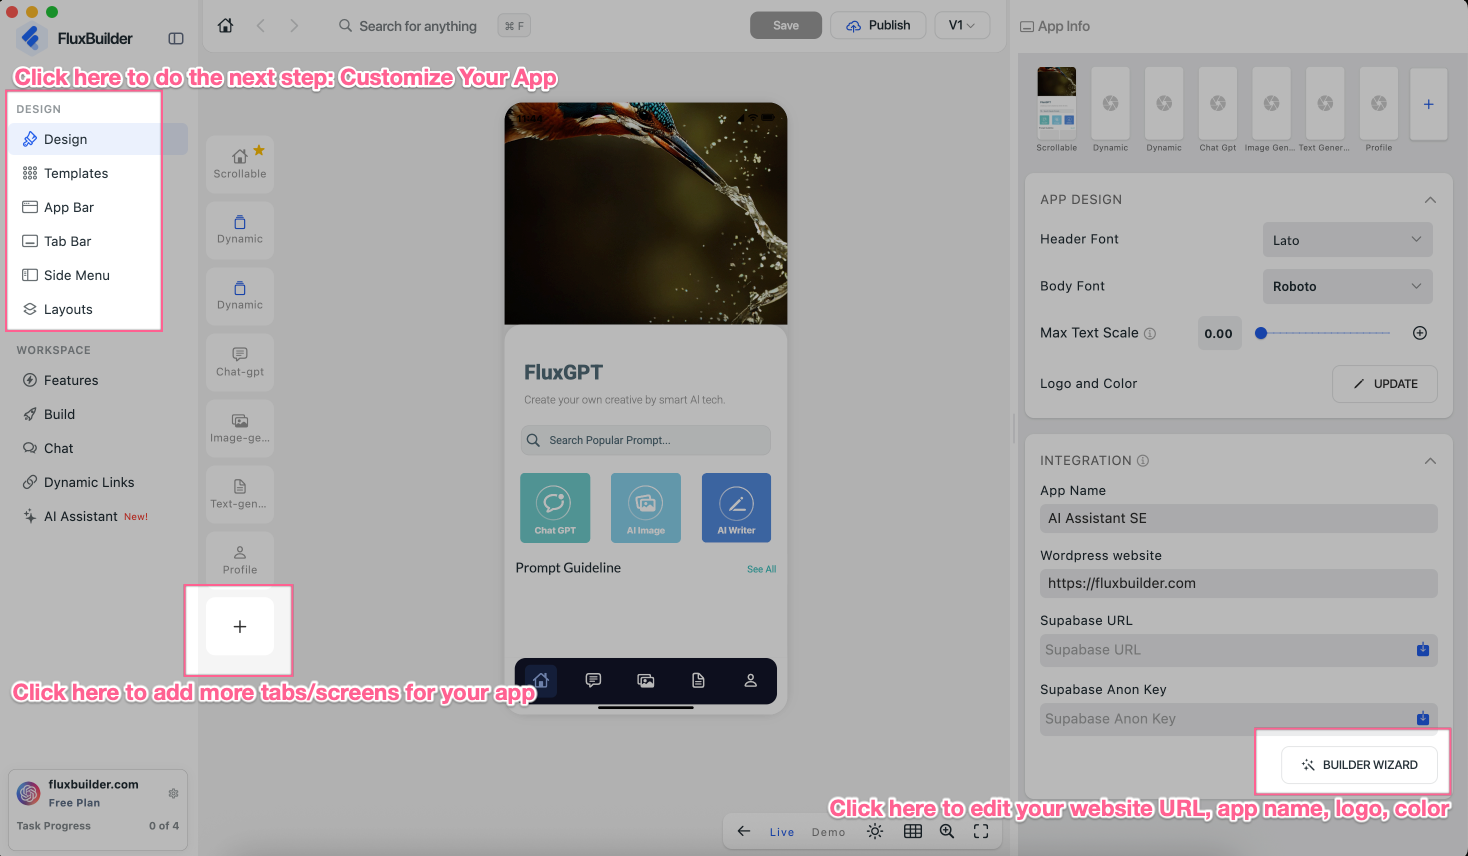Image resolution: width=1468 pixels, height=856 pixels.
Task: Open account settings gear next to fluxbuilder.com
Action: (x=173, y=793)
